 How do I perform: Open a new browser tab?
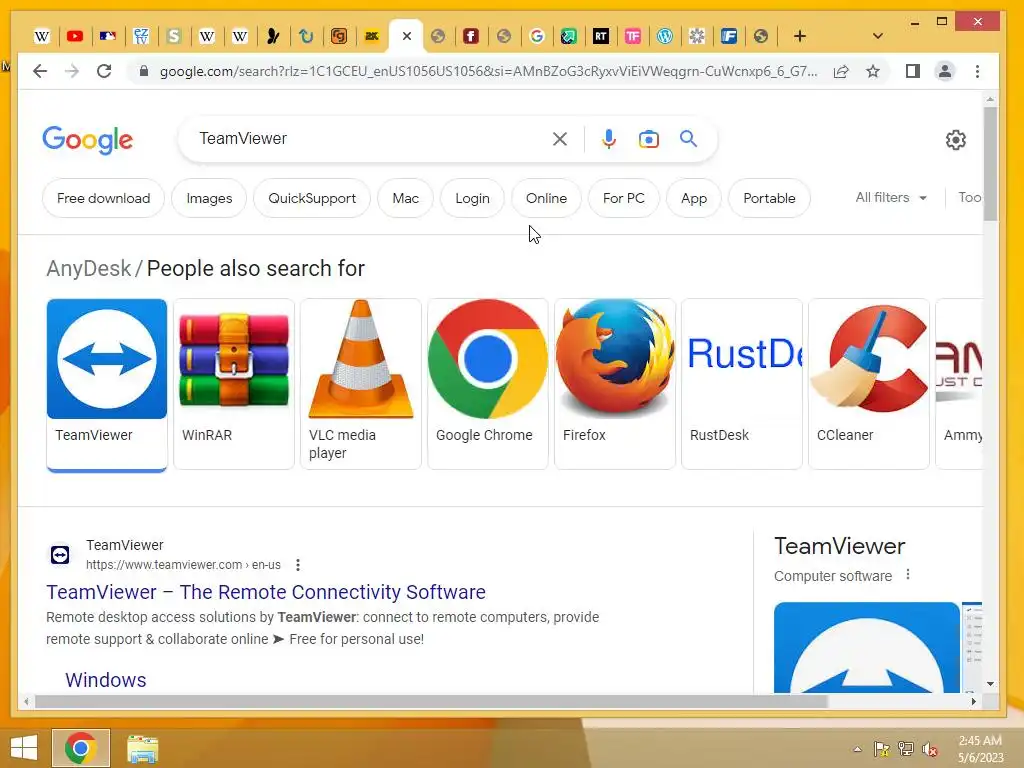click(x=799, y=36)
